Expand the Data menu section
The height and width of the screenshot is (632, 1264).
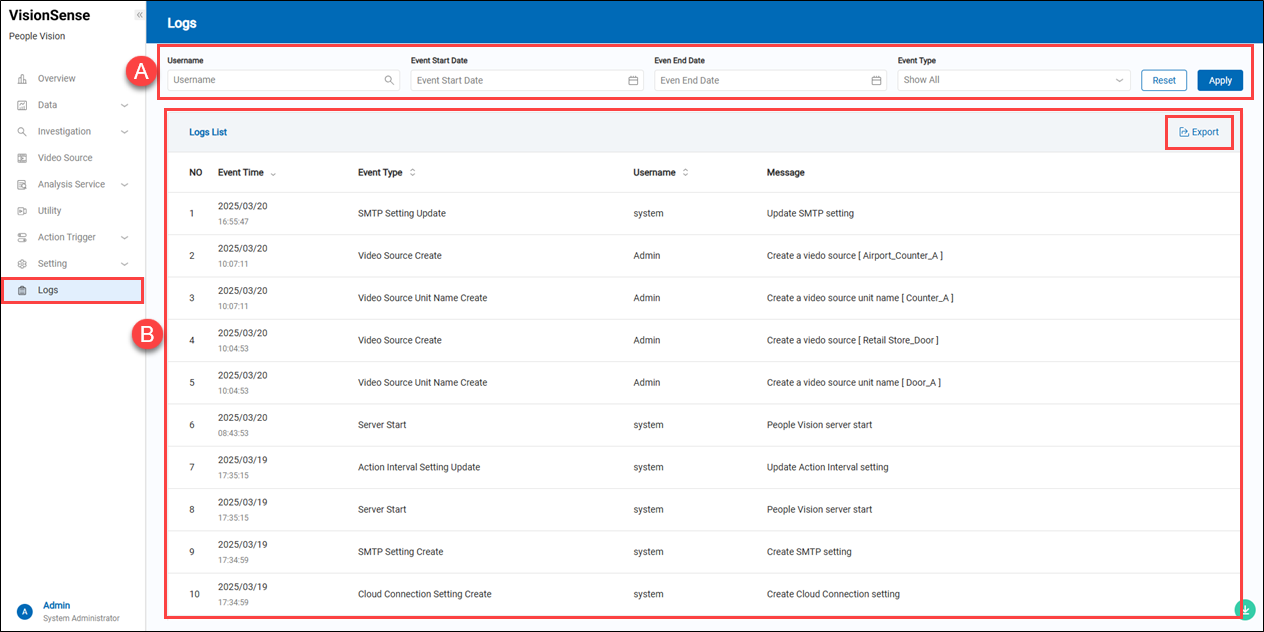pos(124,105)
